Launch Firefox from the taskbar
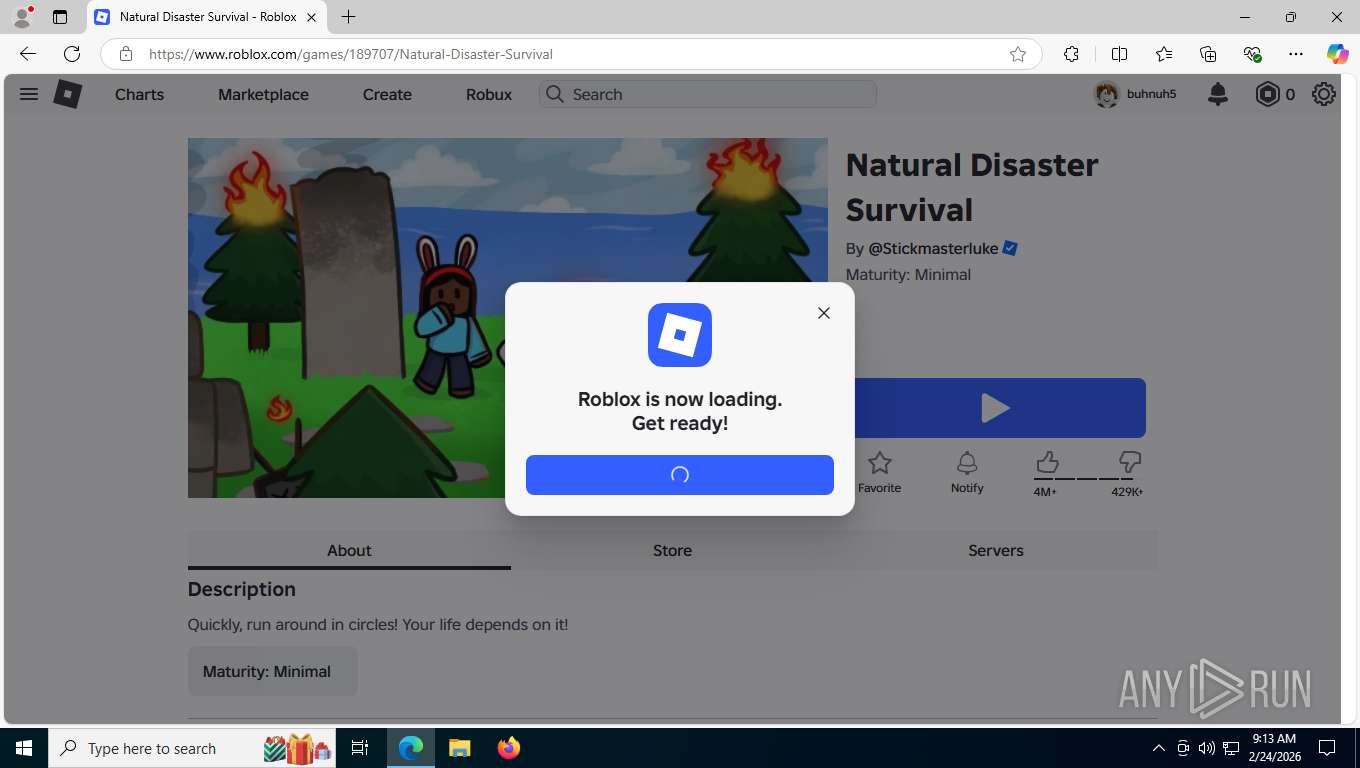The height and width of the screenshot is (768, 1360). pos(509,748)
